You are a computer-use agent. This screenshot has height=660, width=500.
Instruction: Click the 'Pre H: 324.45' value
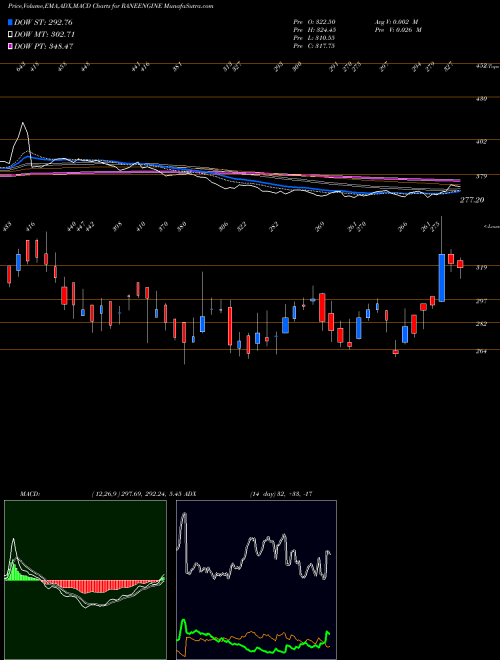(314, 30)
